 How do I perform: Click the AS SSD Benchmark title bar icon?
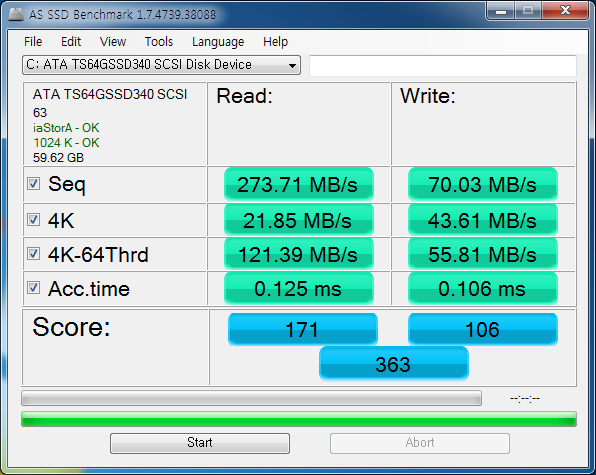click(16, 14)
